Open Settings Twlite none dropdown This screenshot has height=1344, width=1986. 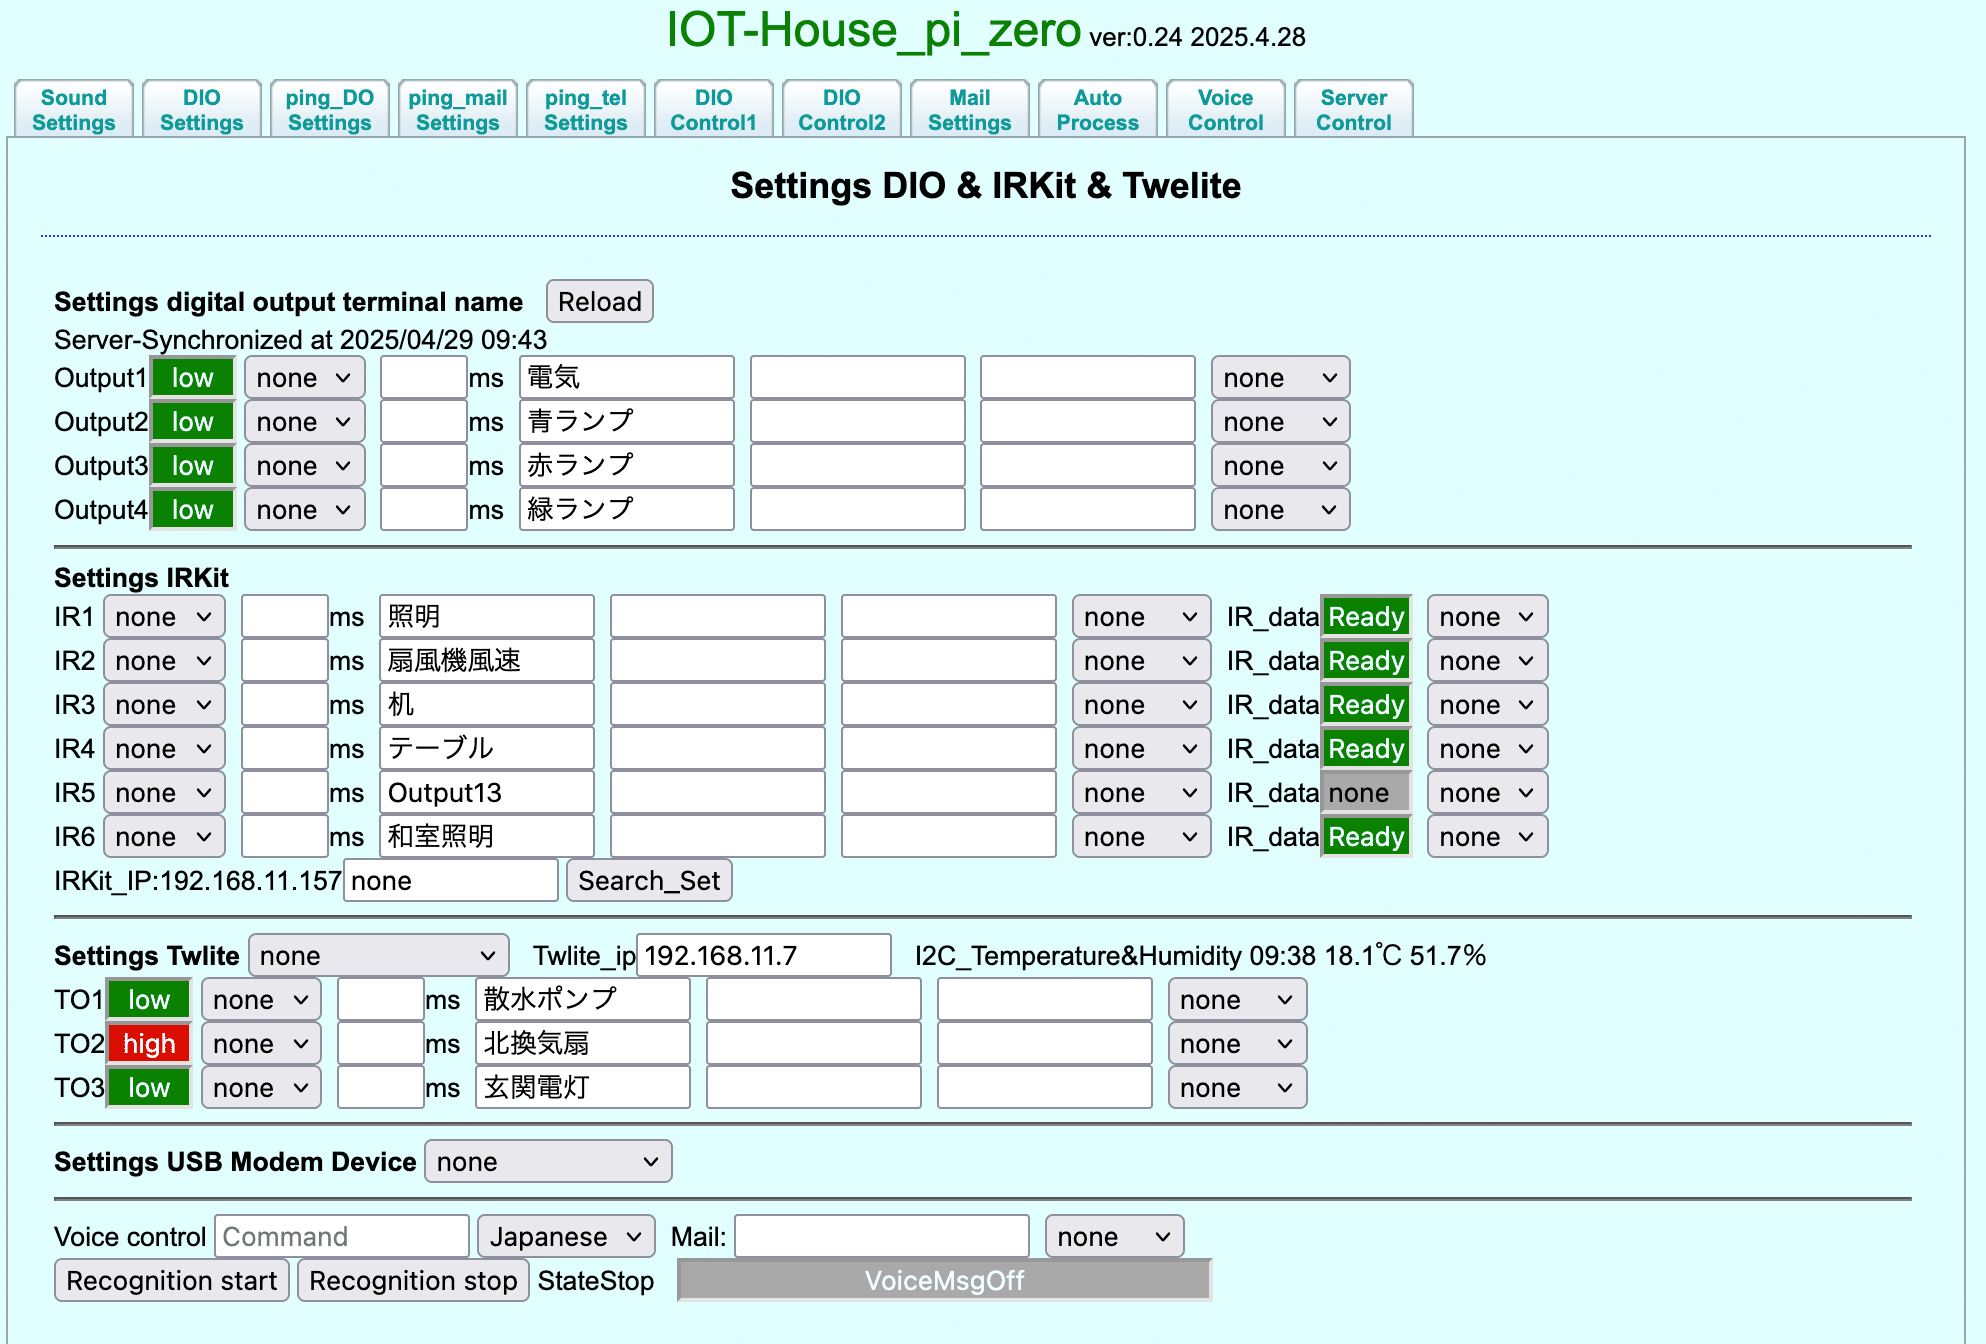[x=378, y=956]
